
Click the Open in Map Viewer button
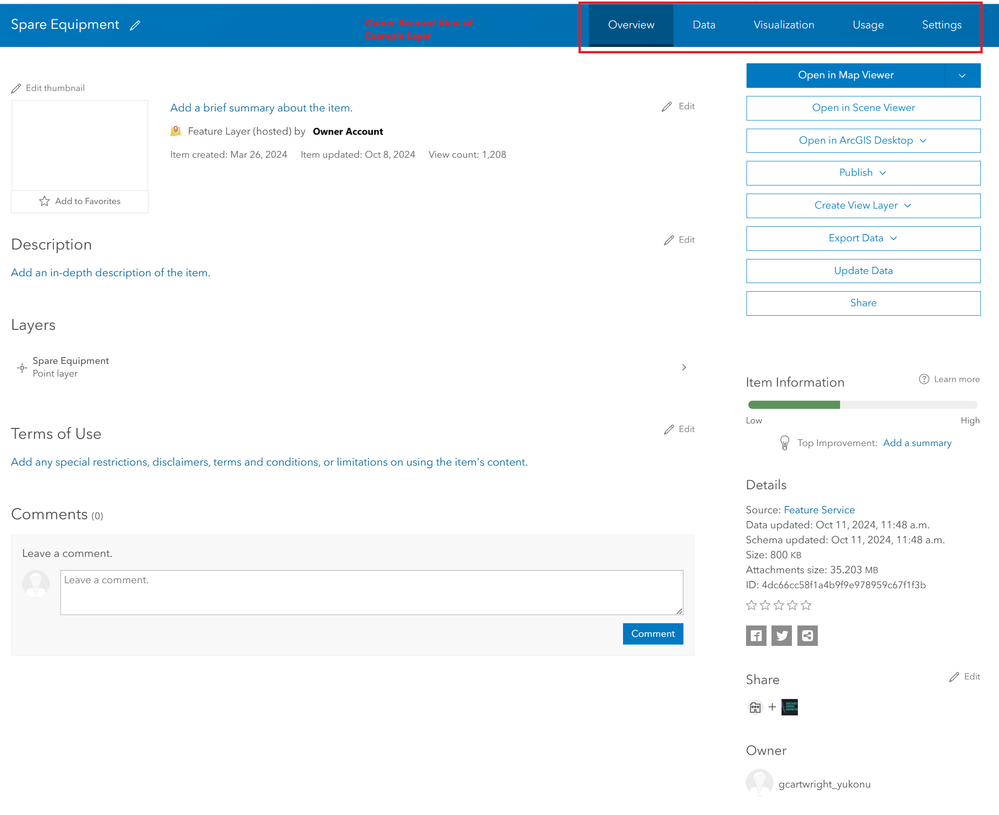click(845, 75)
